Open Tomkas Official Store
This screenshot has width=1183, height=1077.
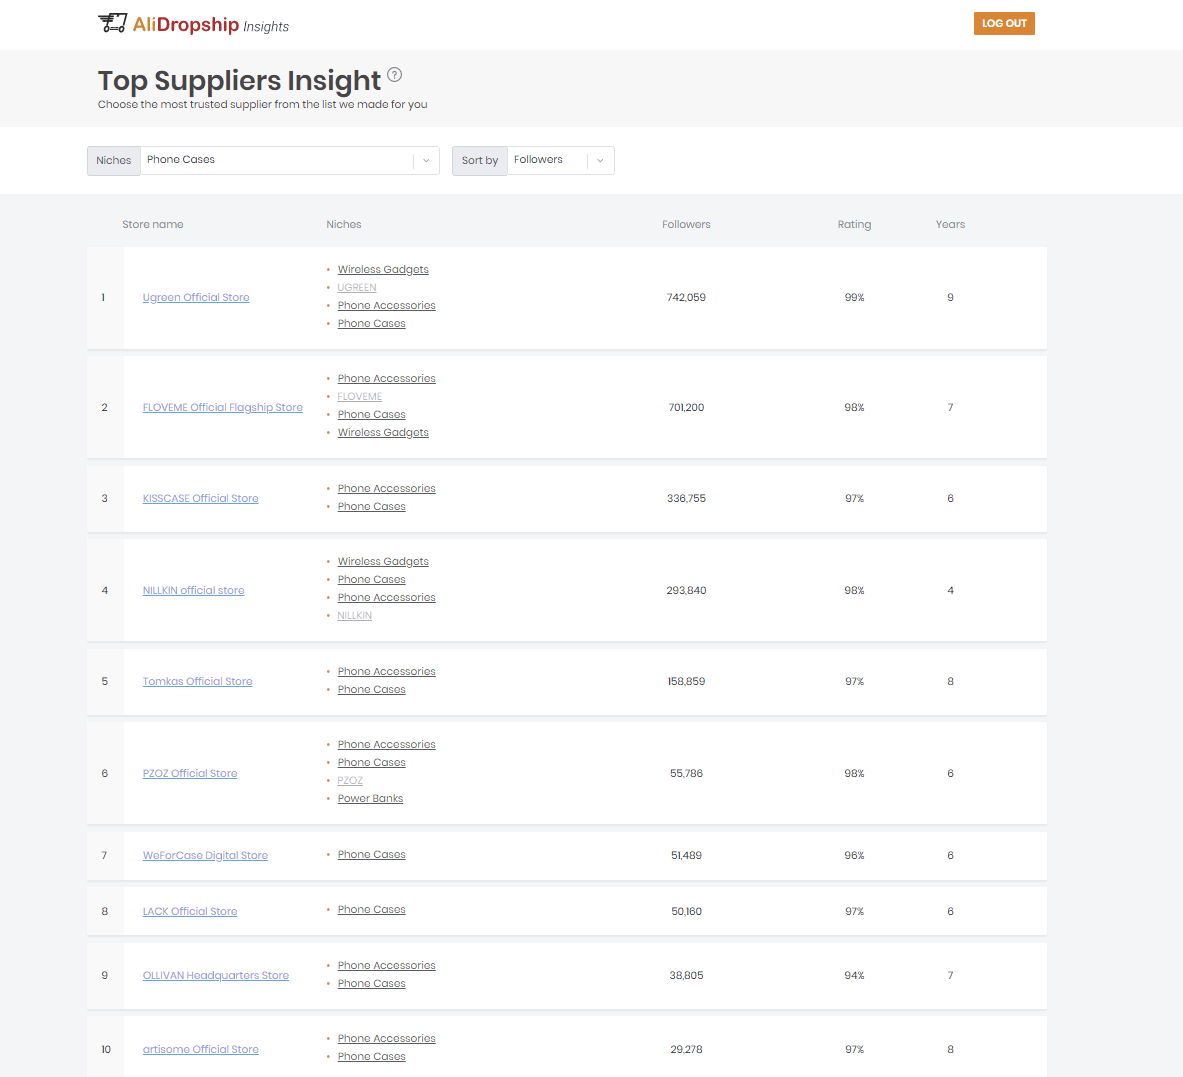pos(197,681)
